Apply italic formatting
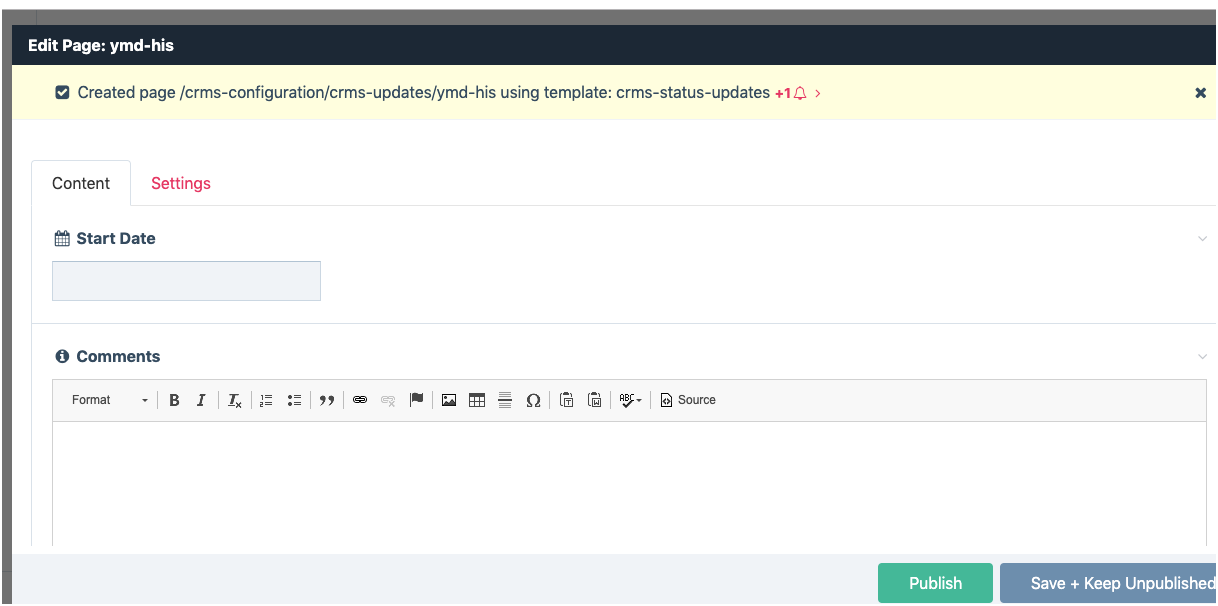Screen dimensions: 1218x606 point(201,400)
